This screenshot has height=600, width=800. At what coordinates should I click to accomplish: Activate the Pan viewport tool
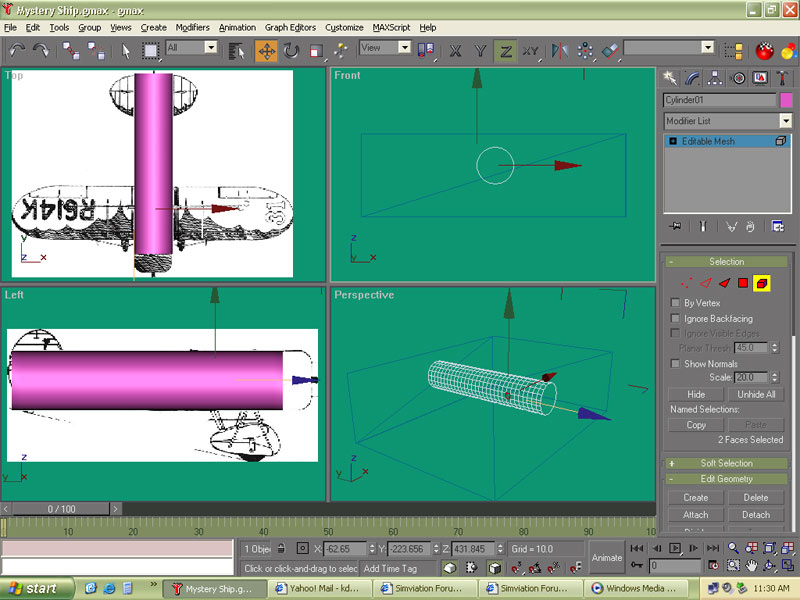click(x=751, y=566)
